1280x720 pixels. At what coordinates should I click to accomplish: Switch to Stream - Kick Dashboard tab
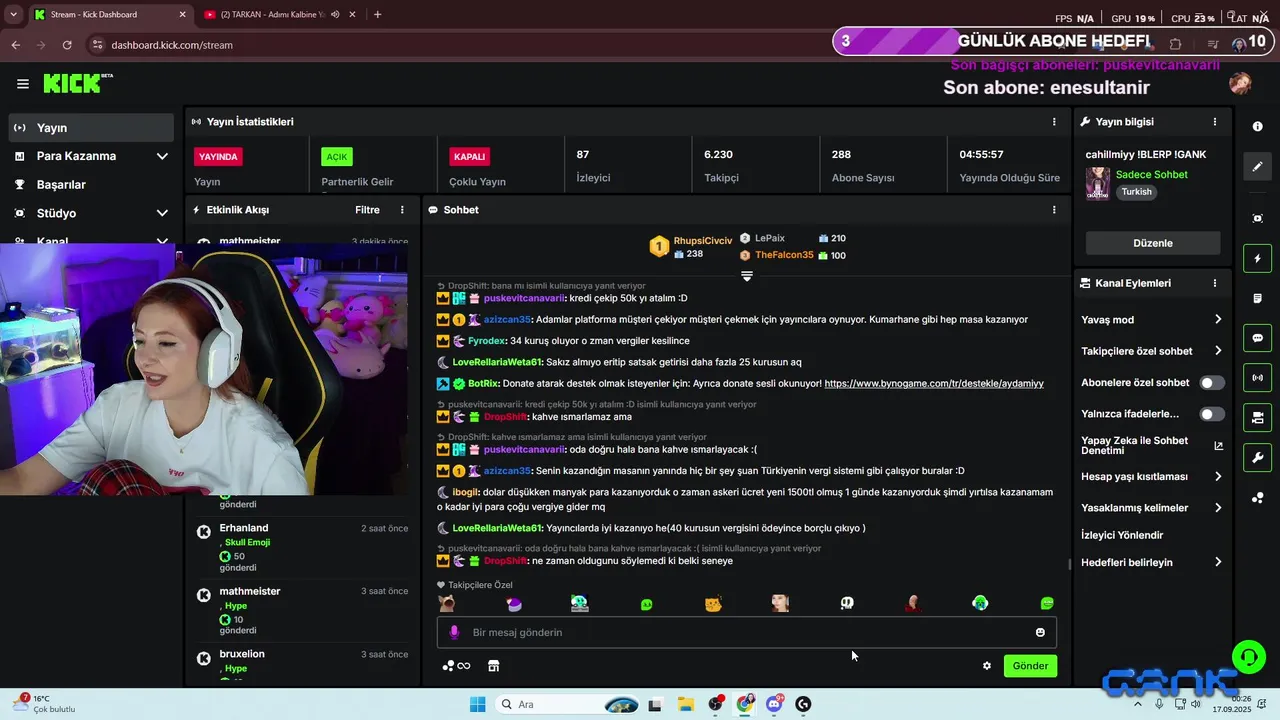[108, 15]
